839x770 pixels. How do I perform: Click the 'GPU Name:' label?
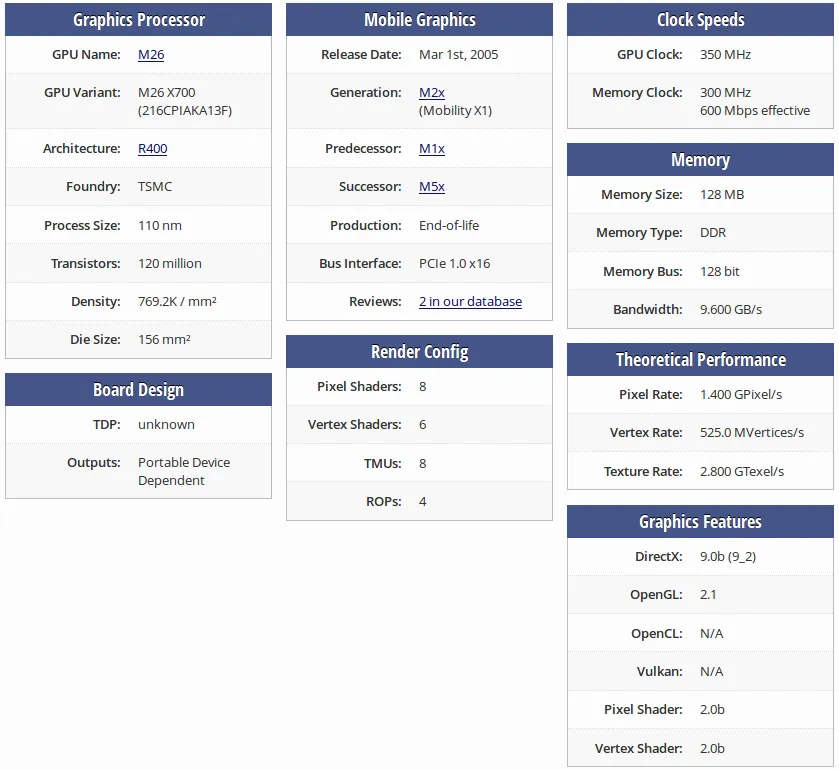(x=86, y=55)
